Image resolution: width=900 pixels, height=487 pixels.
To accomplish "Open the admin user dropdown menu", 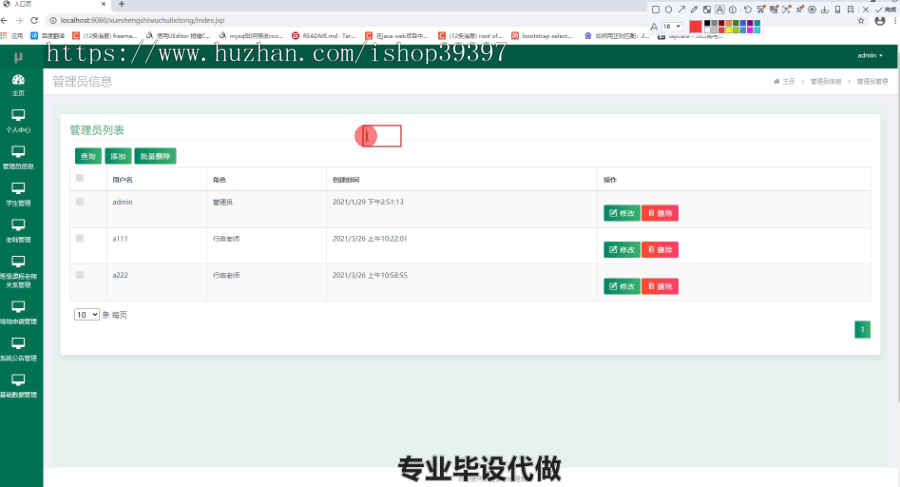I will (x=870, y=56).
